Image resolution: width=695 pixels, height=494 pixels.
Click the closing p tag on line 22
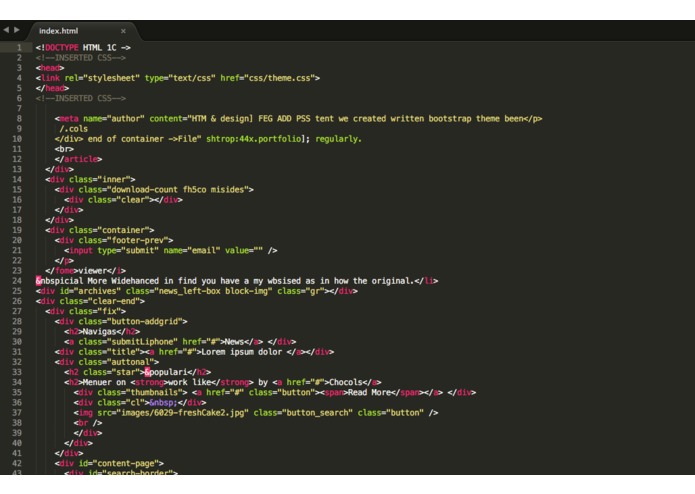pyautogui.click(x=64, y=261)
